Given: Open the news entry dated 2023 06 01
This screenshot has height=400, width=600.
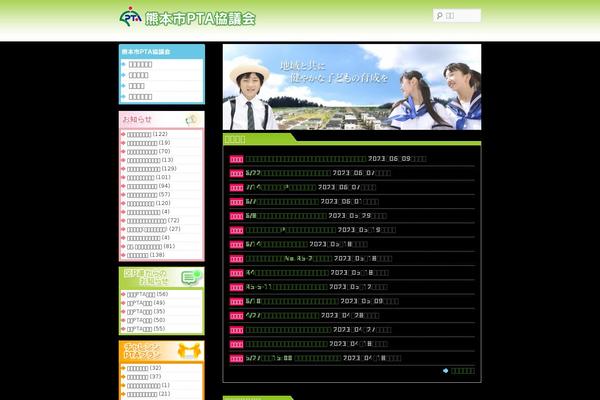Looking at the screenshot, I should 282,202.
